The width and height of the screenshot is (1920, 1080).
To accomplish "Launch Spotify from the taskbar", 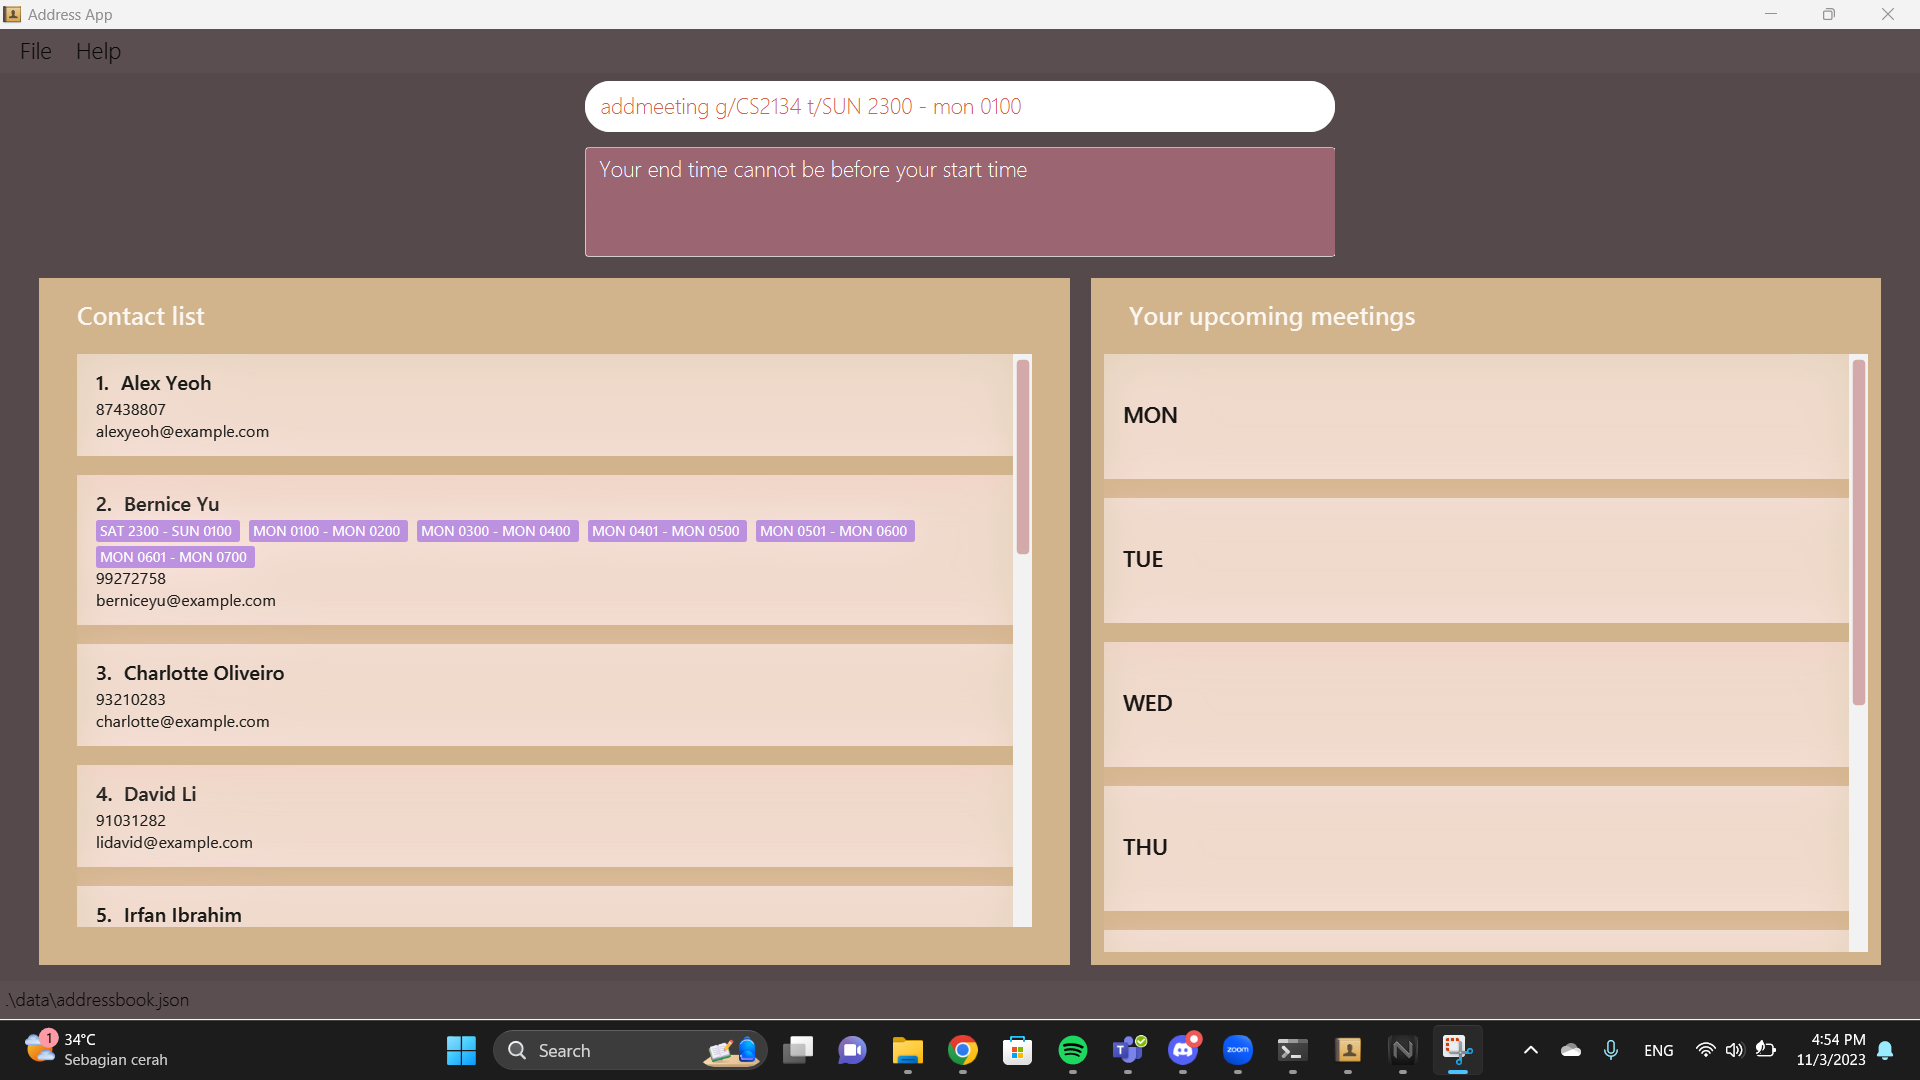I will coord(1072,1050).
